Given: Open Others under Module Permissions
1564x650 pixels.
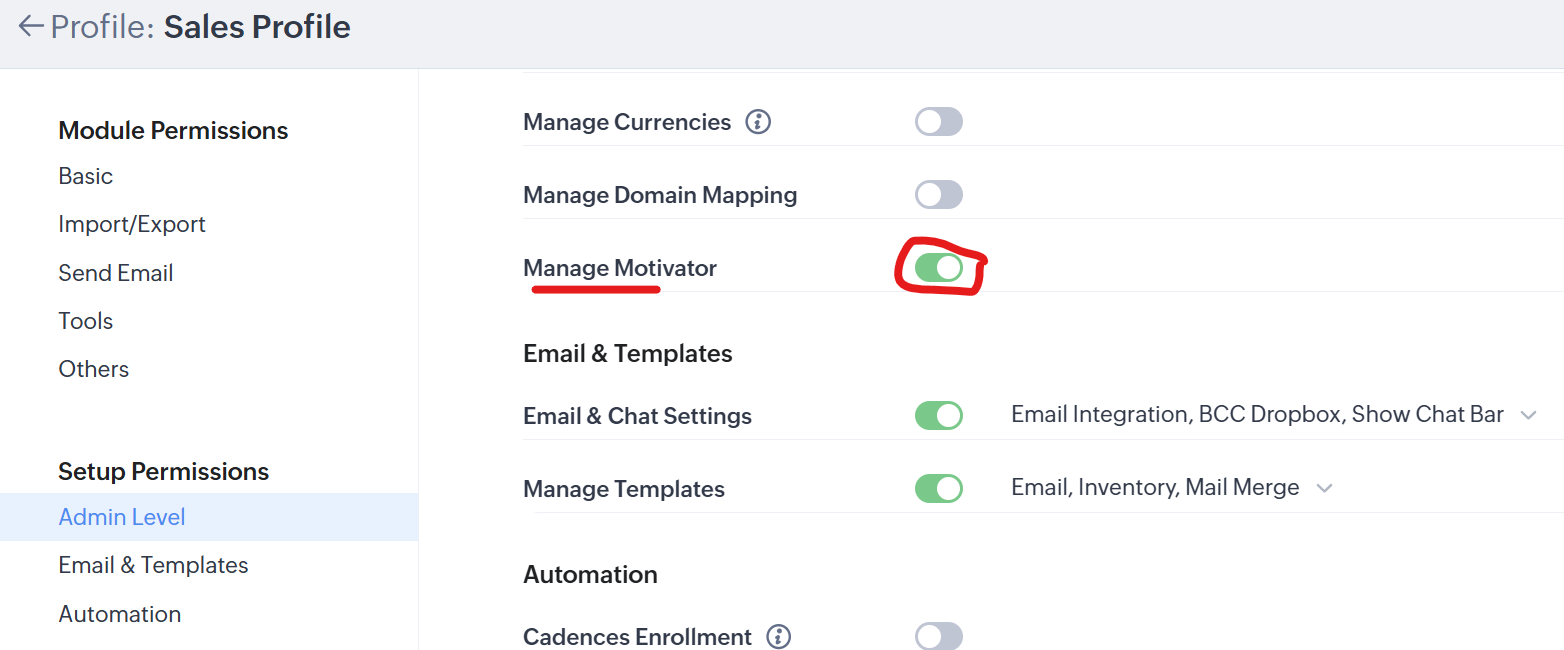Looking at the screenshot, I should pyautogui.click(x=94, y=369).
